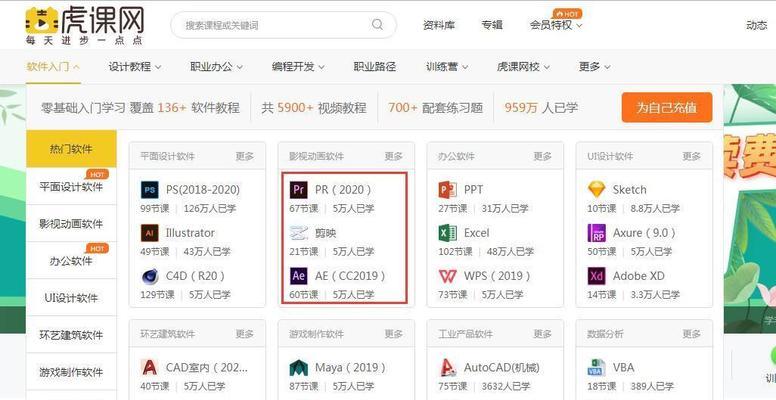Open the After Effects Ae icon
This screenshot has height=400, width=776.
pos(298,276)
